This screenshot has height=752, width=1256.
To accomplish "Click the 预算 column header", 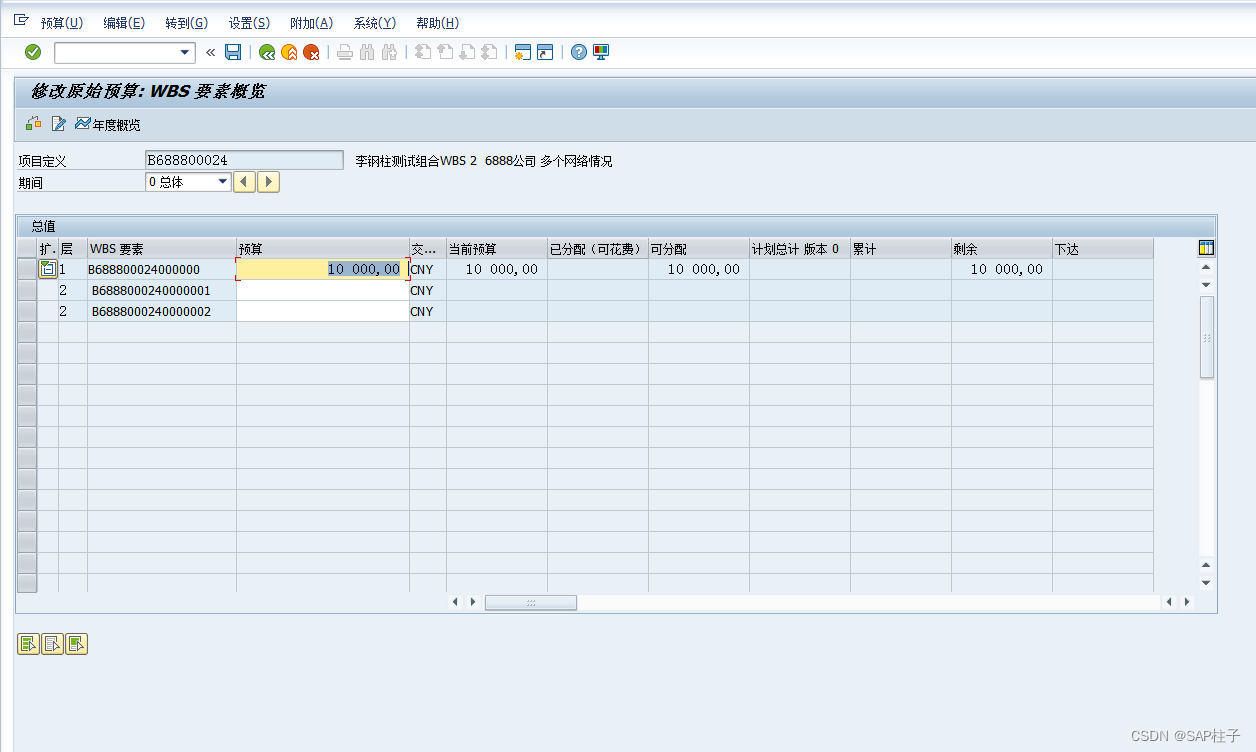I will click(x=323, y=248).
